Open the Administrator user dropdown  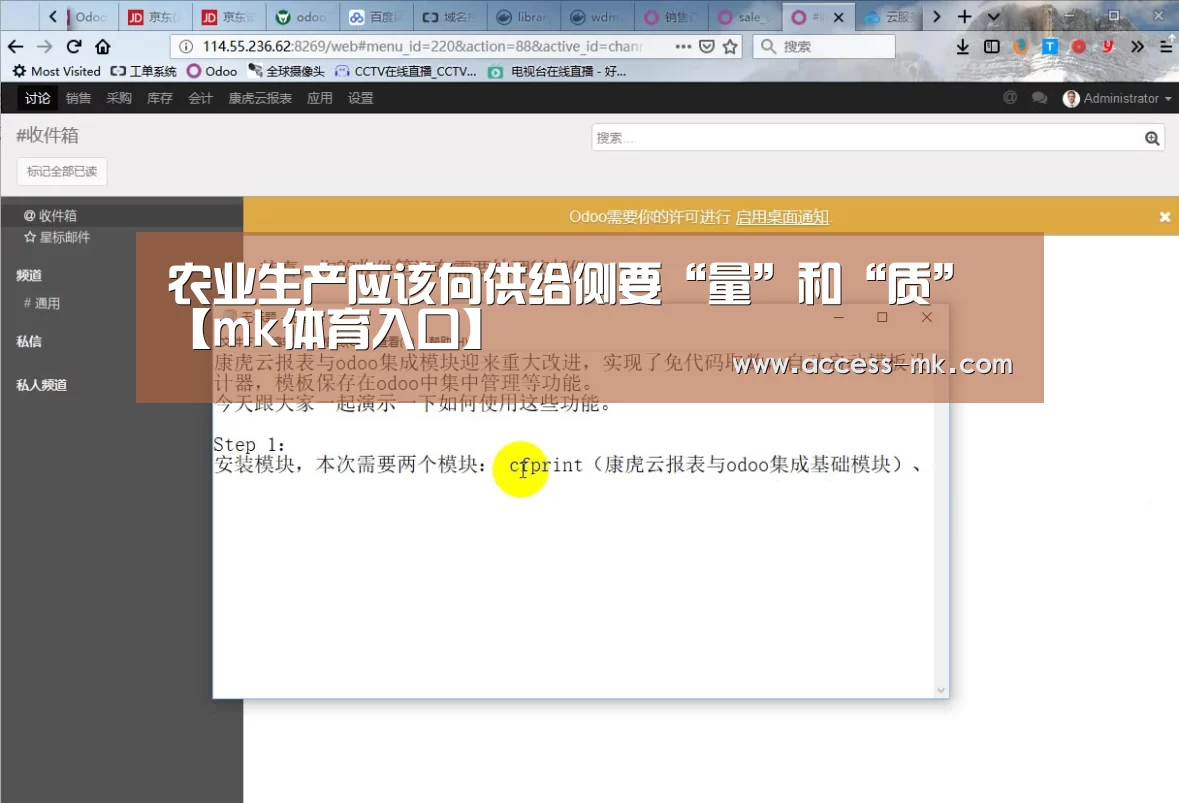pos(1117,98)
